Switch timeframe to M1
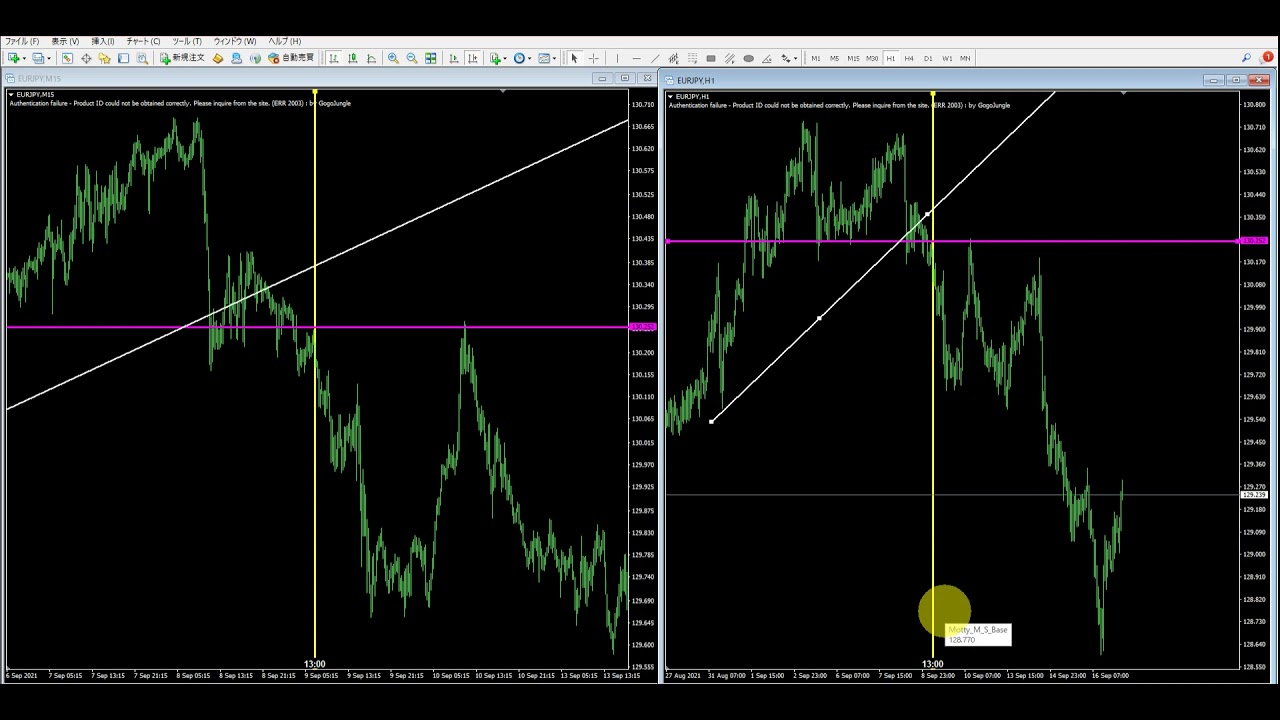This screenshot has height=720, width=1280. pos(816,58)
